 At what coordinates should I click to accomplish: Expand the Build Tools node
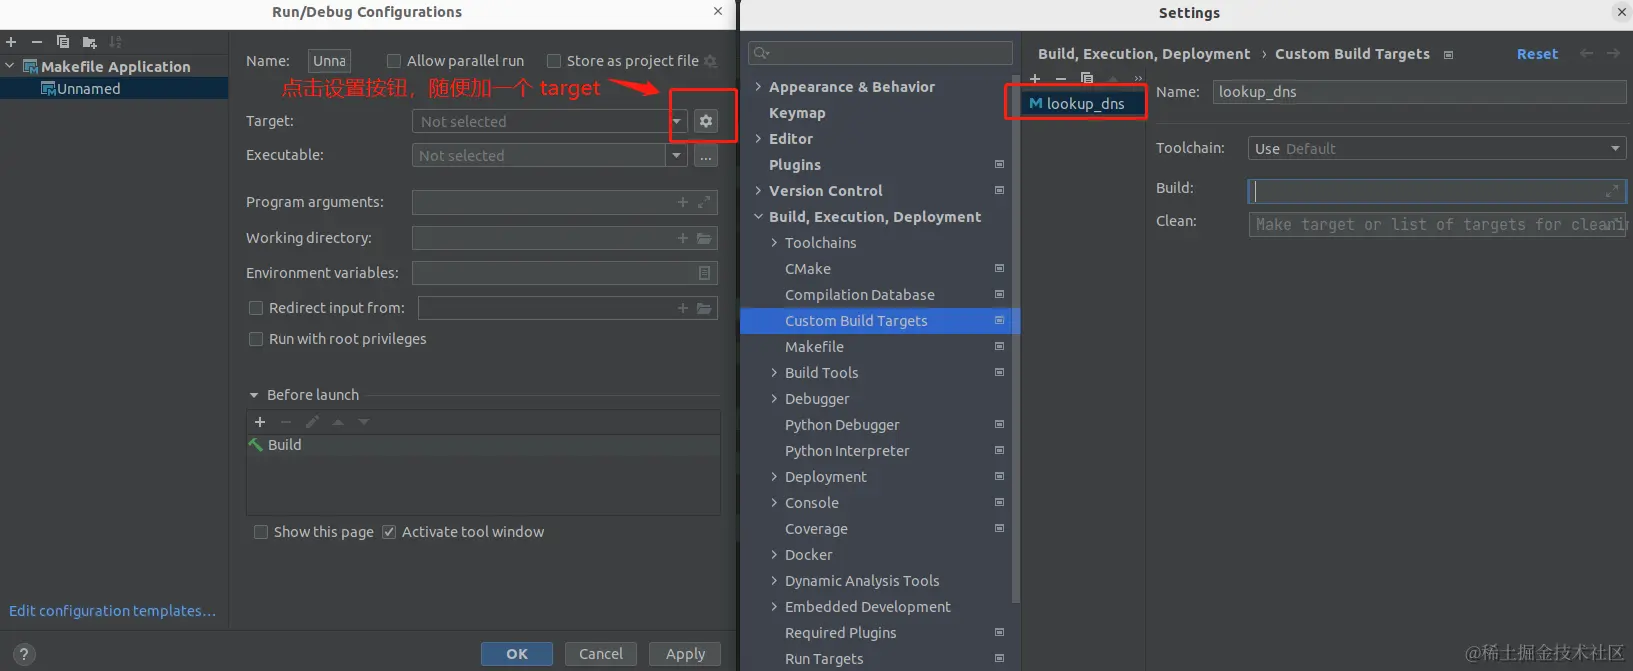click(774, 373)
